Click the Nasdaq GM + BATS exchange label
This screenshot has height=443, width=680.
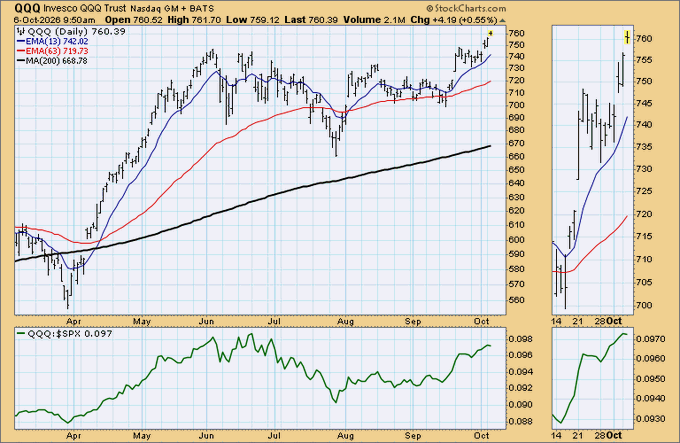tap(172, 9)
